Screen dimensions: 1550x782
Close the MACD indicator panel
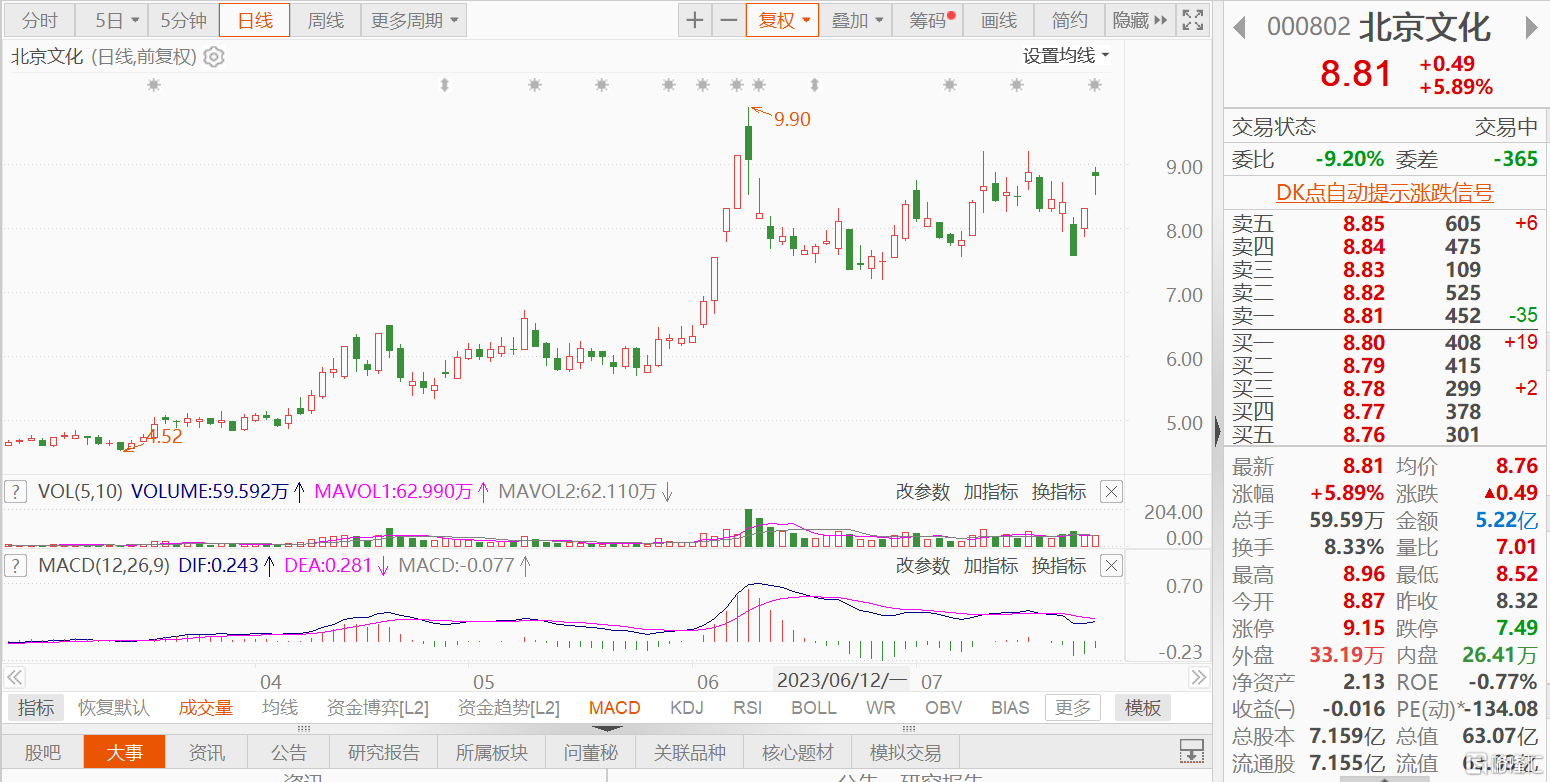click(1111, 566)
